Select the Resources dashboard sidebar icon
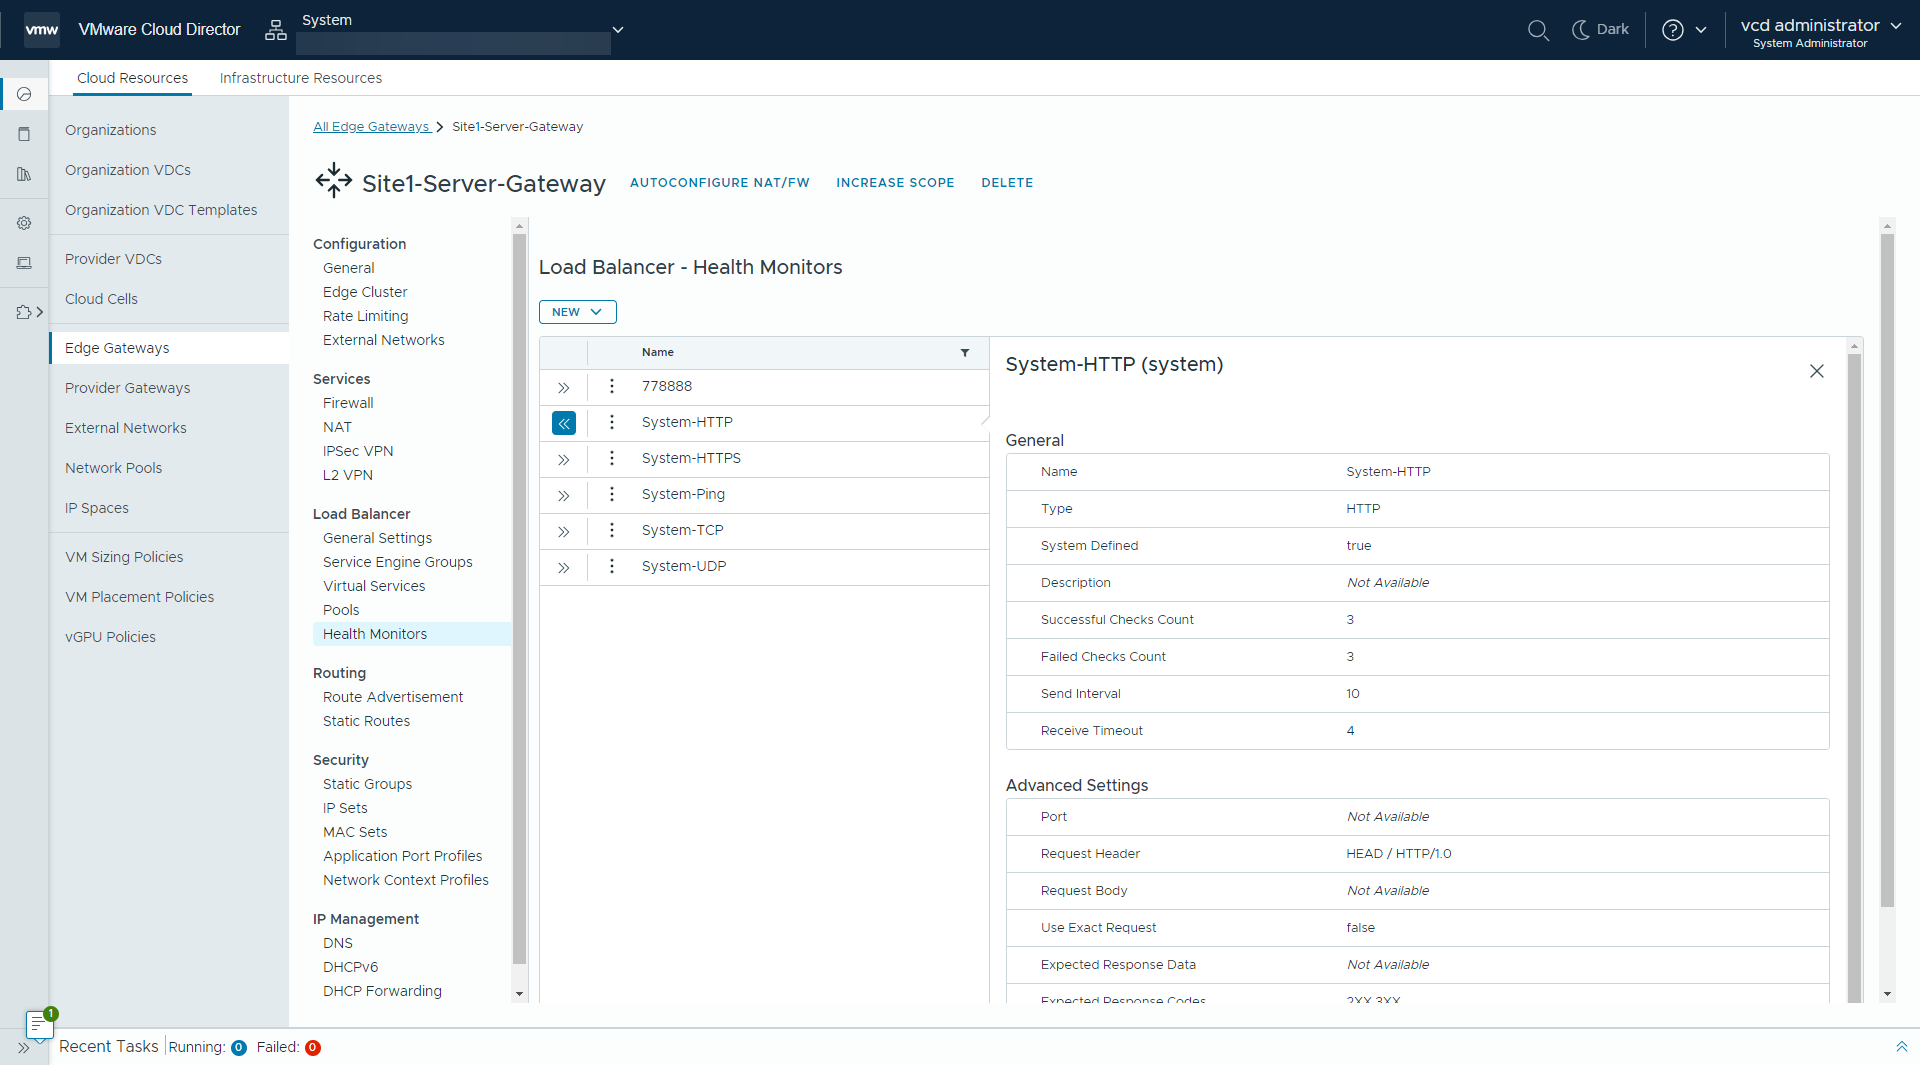This screenshot has height=1065, width=1920. [24, 94]
